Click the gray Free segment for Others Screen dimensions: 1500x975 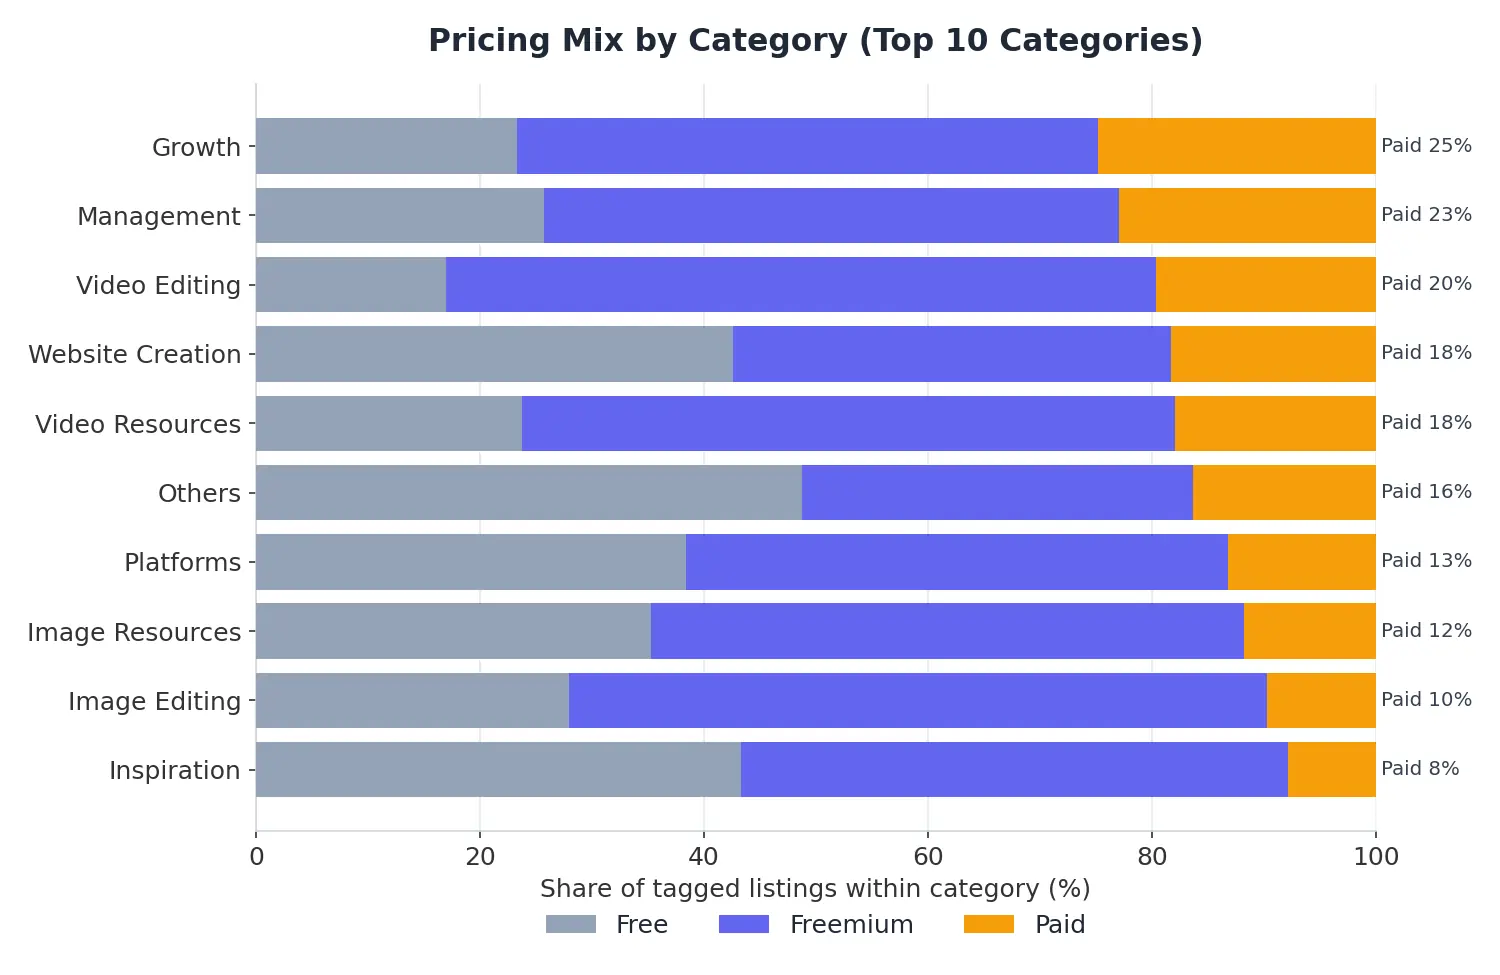coord(529,493)
